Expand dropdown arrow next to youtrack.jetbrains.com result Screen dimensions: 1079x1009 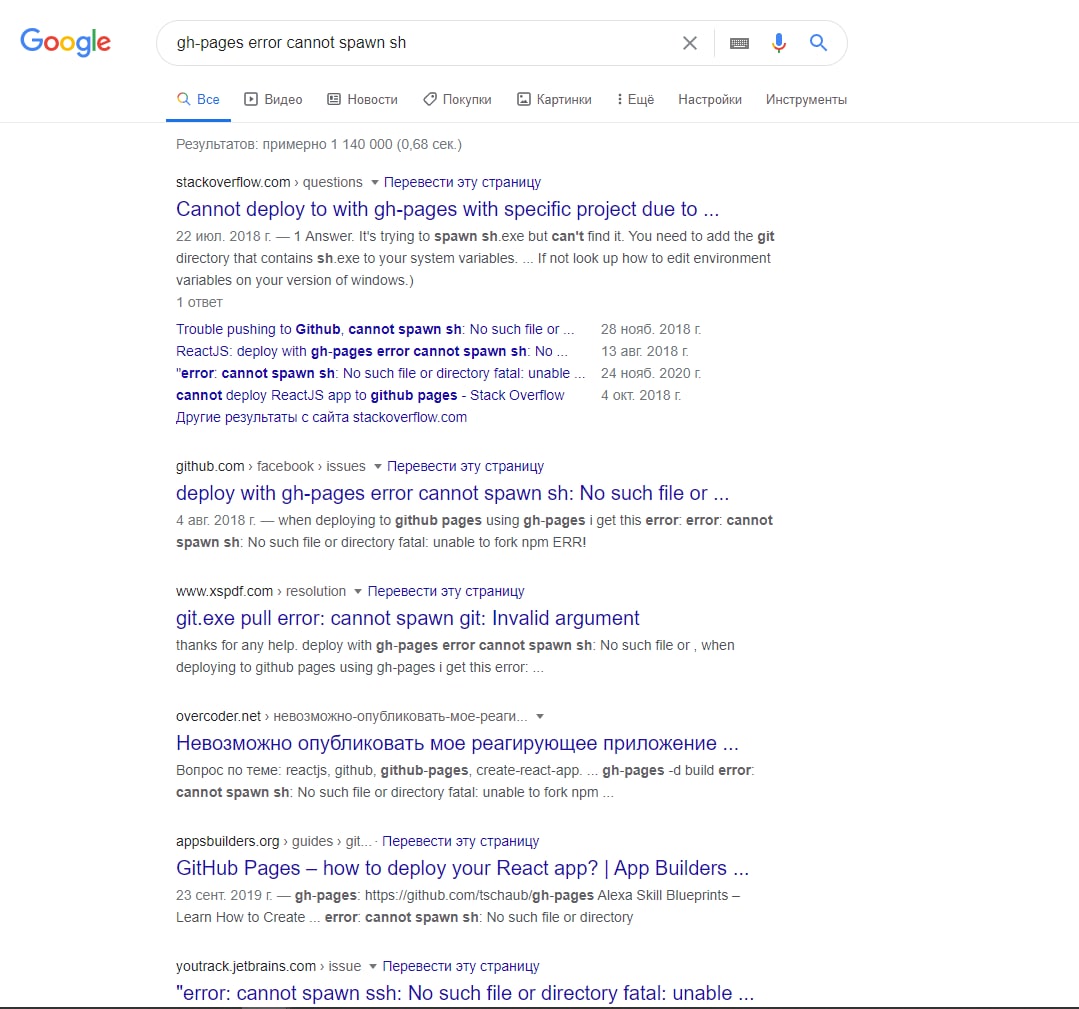click(x=373, y=966)
